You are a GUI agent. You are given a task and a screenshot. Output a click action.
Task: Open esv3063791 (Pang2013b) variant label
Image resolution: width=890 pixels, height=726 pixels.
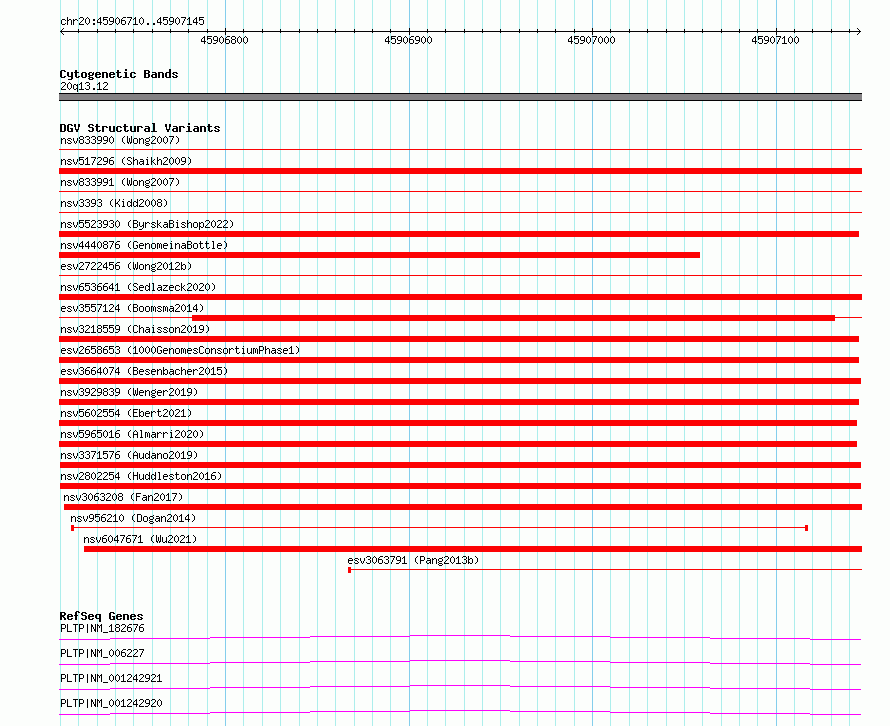413,560
